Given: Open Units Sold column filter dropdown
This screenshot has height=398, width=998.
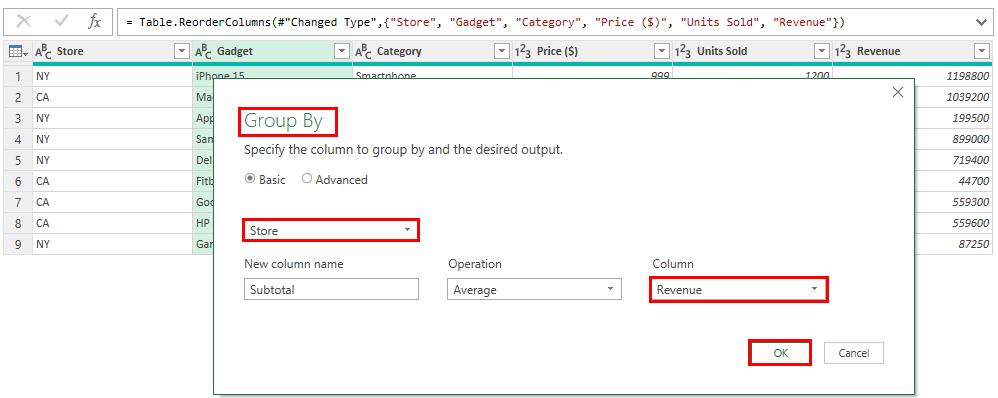Looking at the screenshot, I should coord(822,52).
